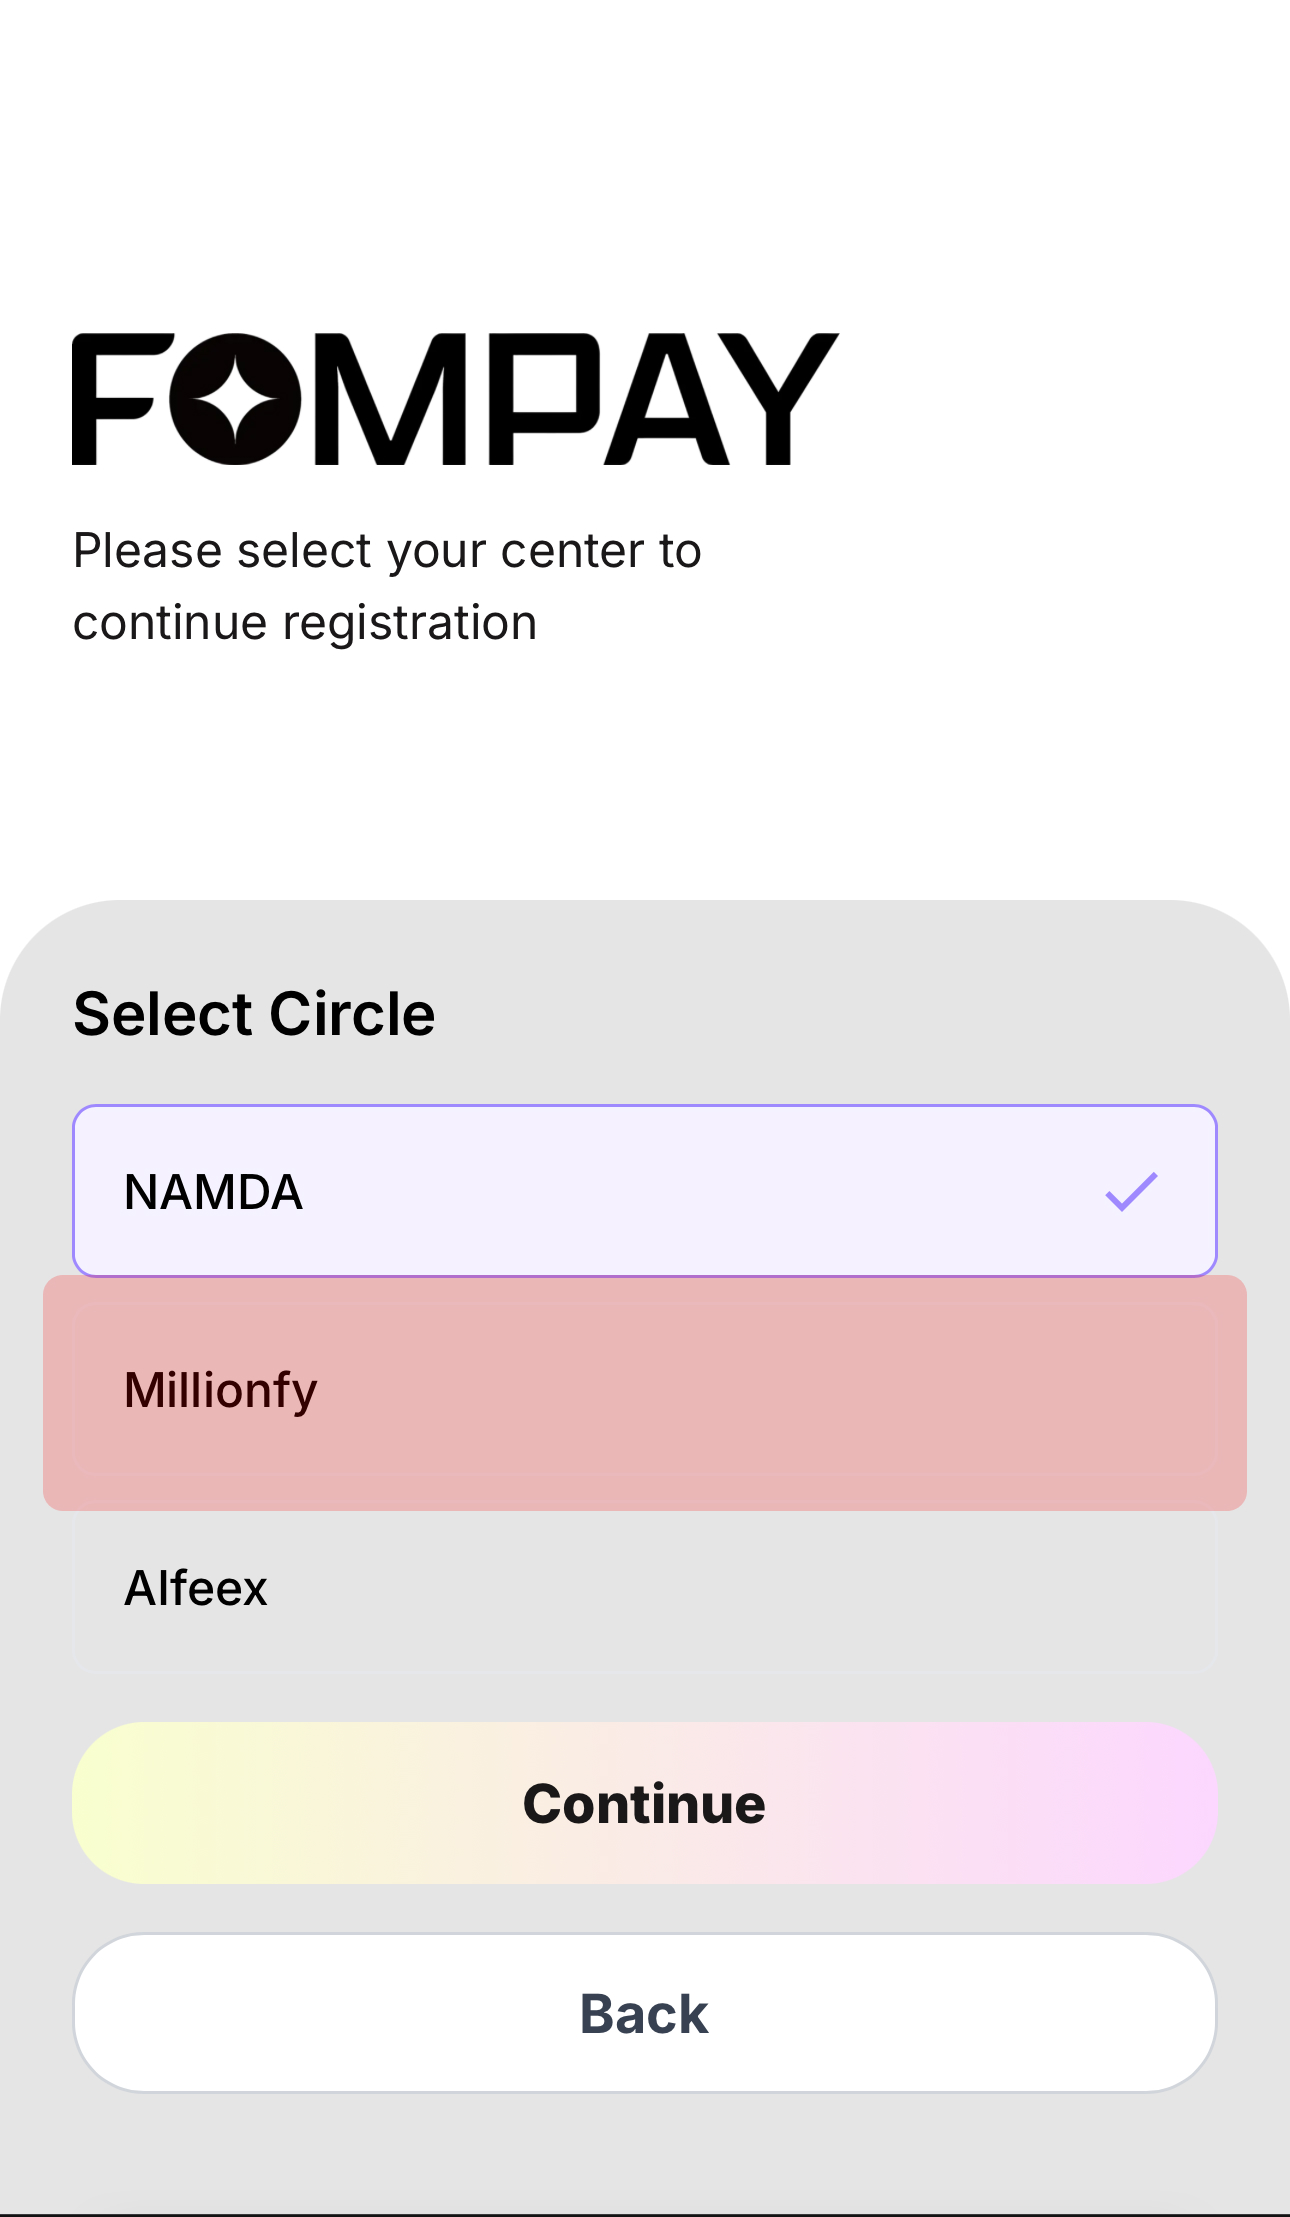Click the Back button's label text
This screenshot has width=1290, height=2217.
tap(644, 2014)
